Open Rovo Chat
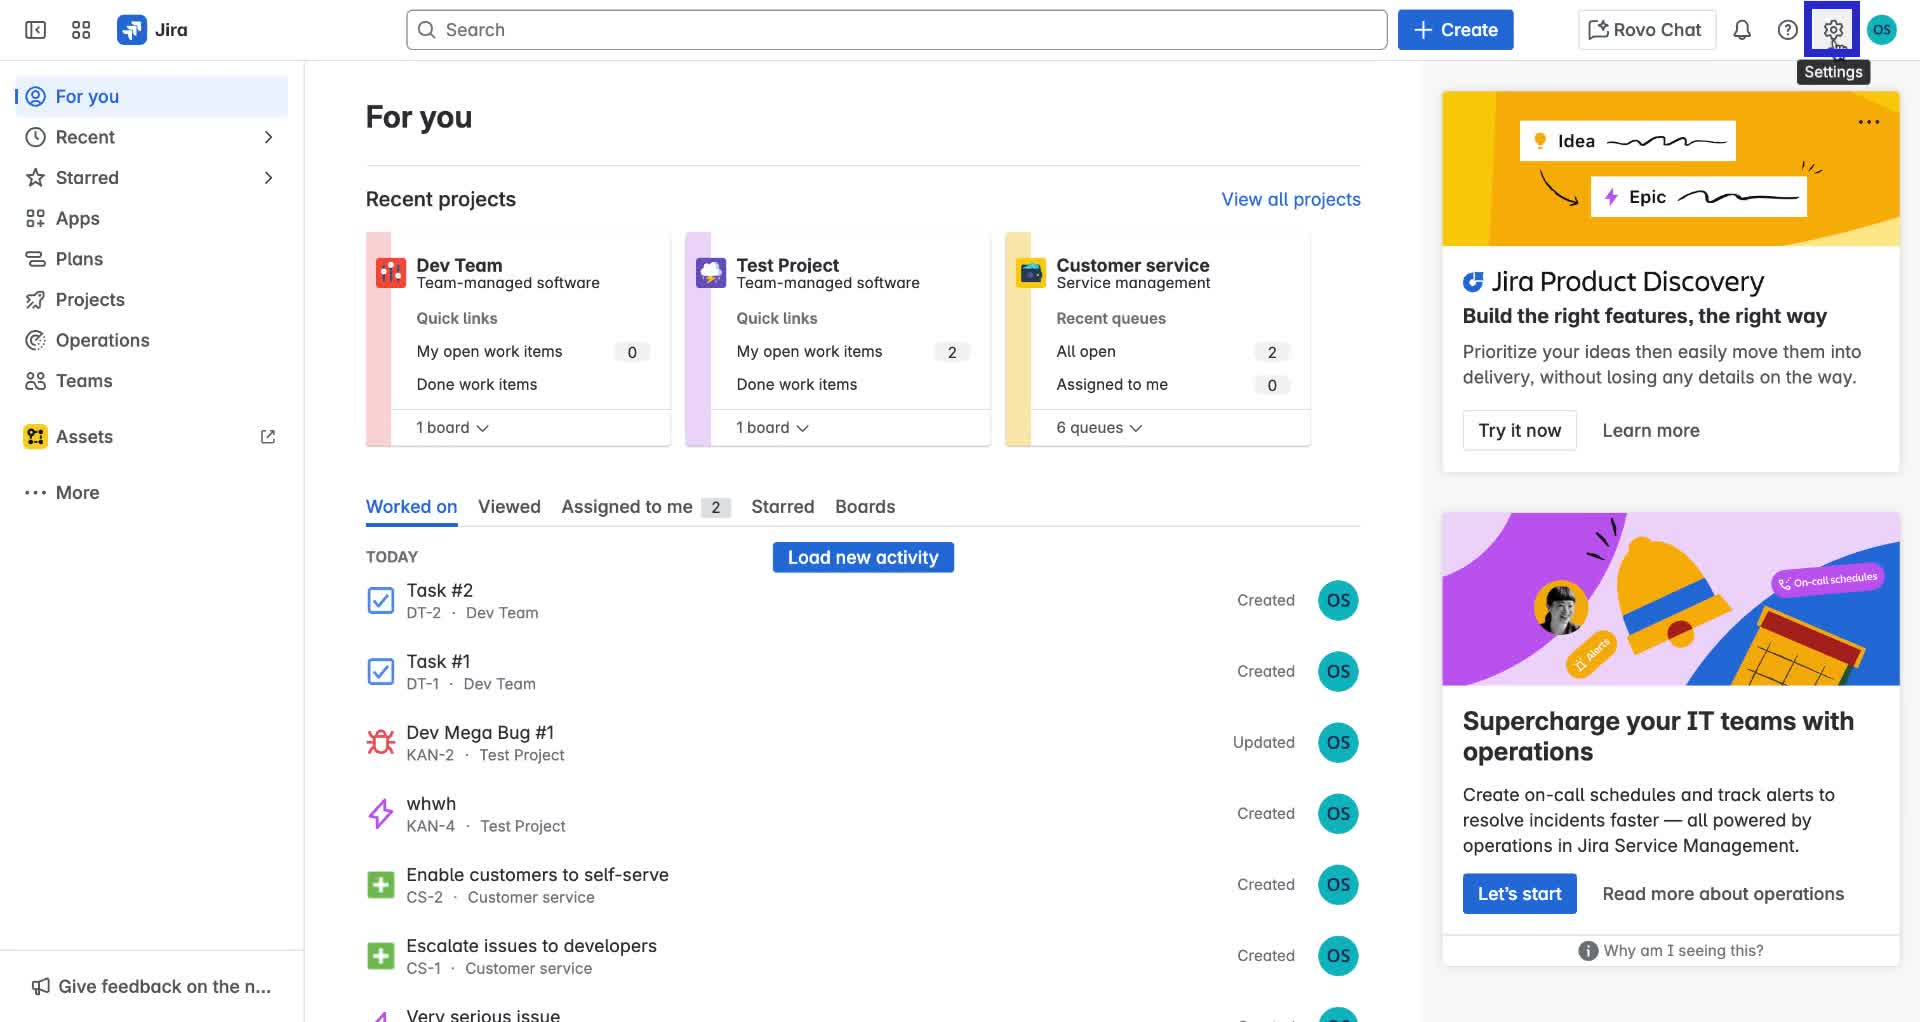This screenshot has height=1022, width=1920. [1645, 29]
